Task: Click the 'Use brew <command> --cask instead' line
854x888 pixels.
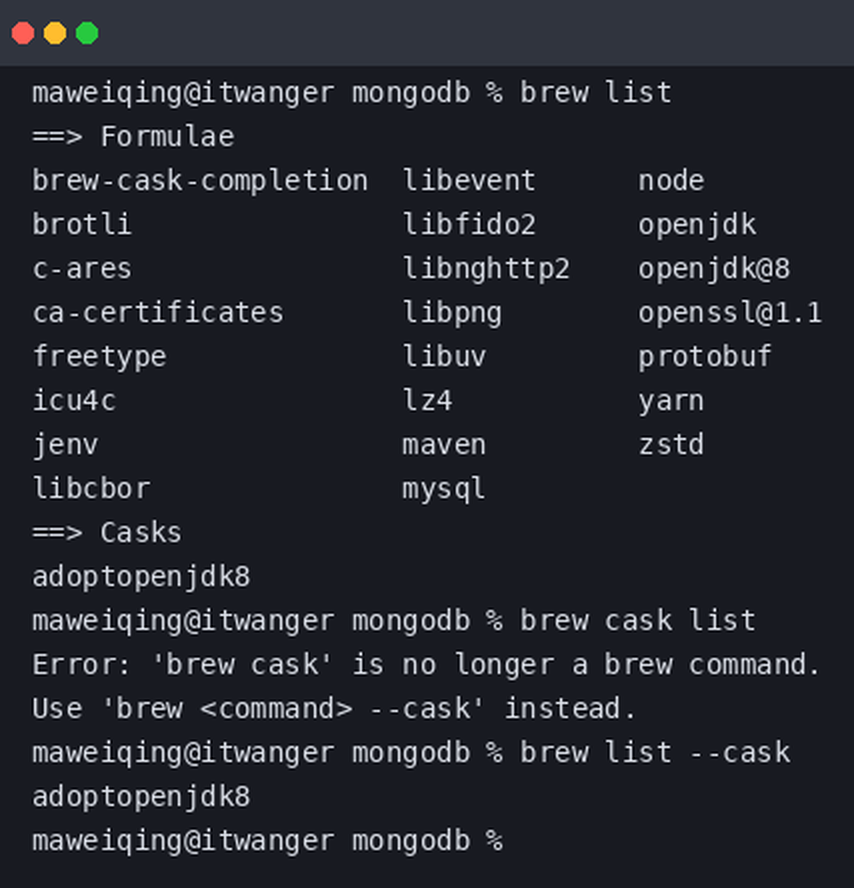Action: pos(334,708)
